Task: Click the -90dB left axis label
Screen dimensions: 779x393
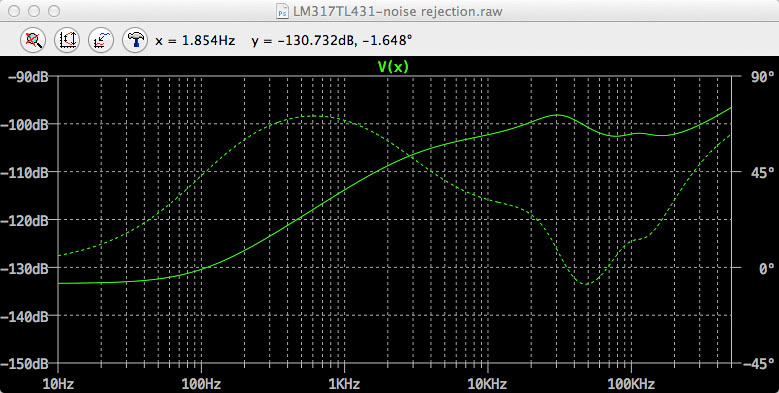Action: [28, 77]
